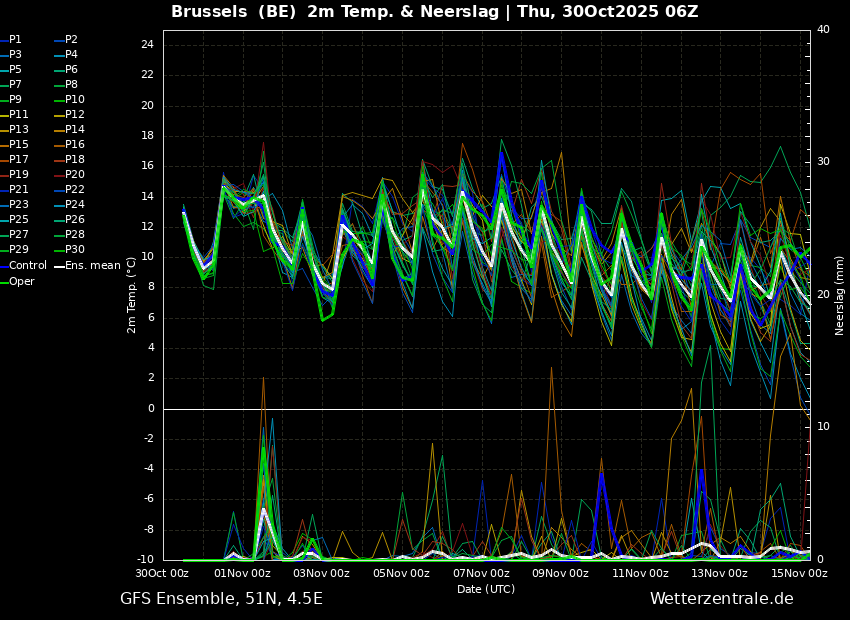
Task: Click the 40 precipitation axis value
Action: pos(823,29)
